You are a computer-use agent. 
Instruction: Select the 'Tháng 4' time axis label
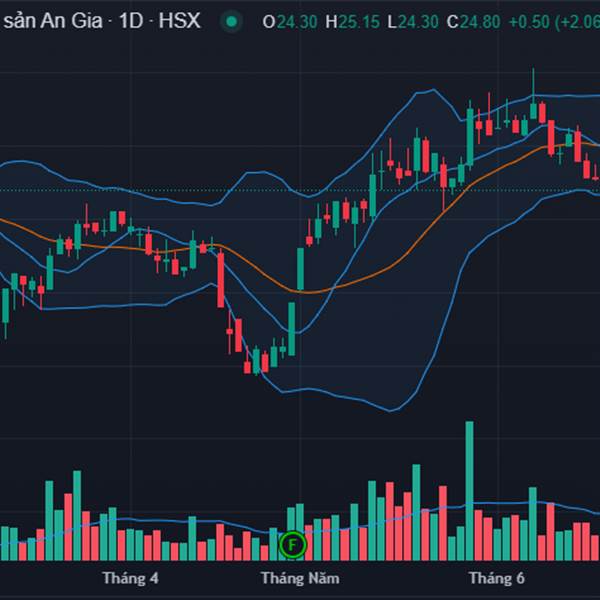coord(130,578)
